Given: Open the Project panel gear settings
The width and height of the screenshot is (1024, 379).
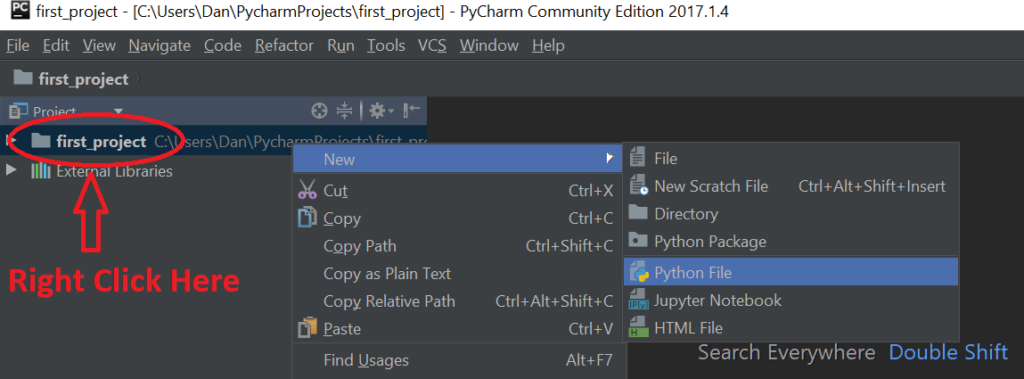Looking at the screenshot, I should 381,111.
